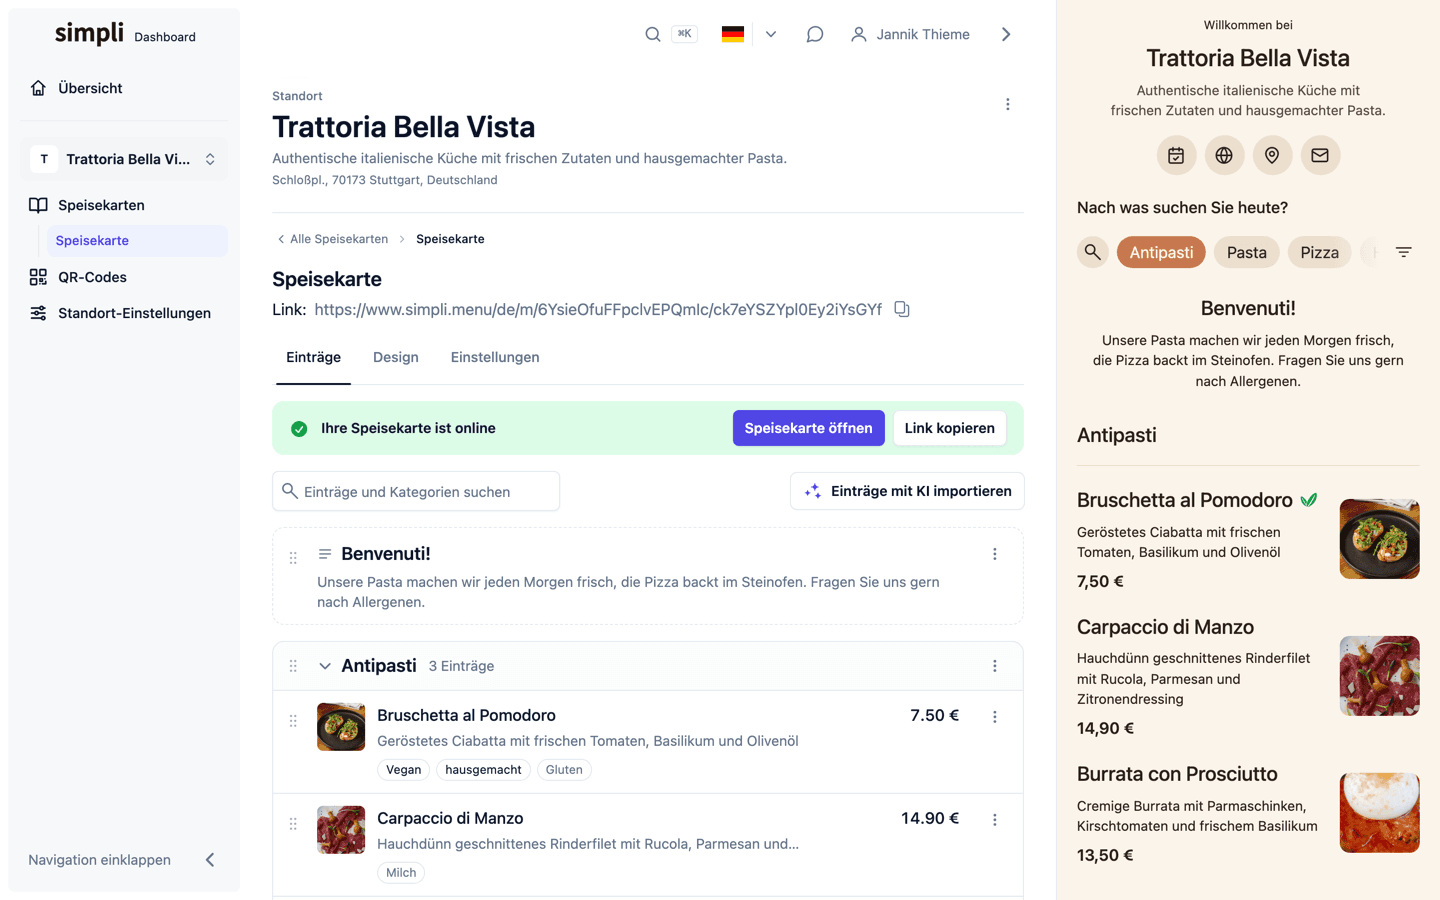Viewport: 1440px width, 900px height.
Task: Click the calendar reservation icon in the preview
Action: pos(1176,155)
